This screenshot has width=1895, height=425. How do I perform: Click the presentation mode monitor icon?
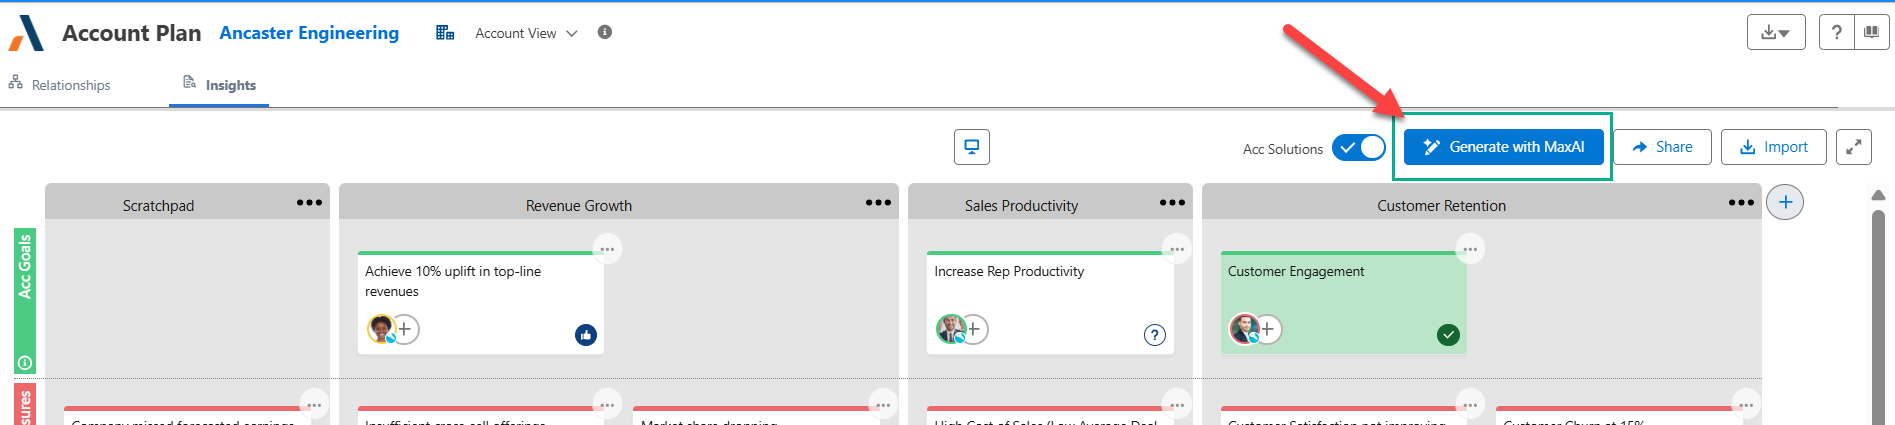coord(971,147)
